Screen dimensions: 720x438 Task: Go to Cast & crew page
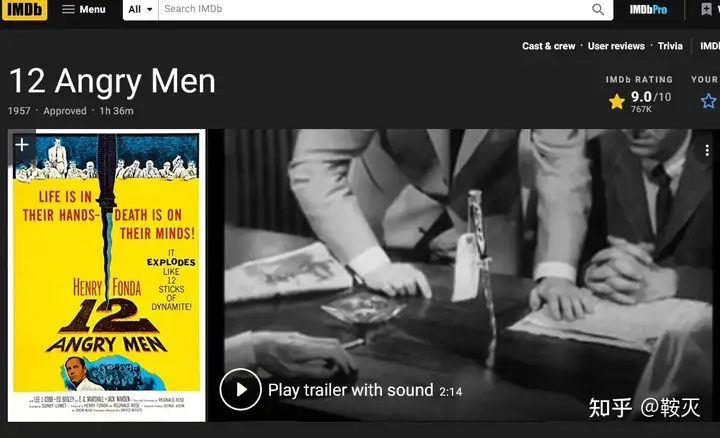[548, 46]
